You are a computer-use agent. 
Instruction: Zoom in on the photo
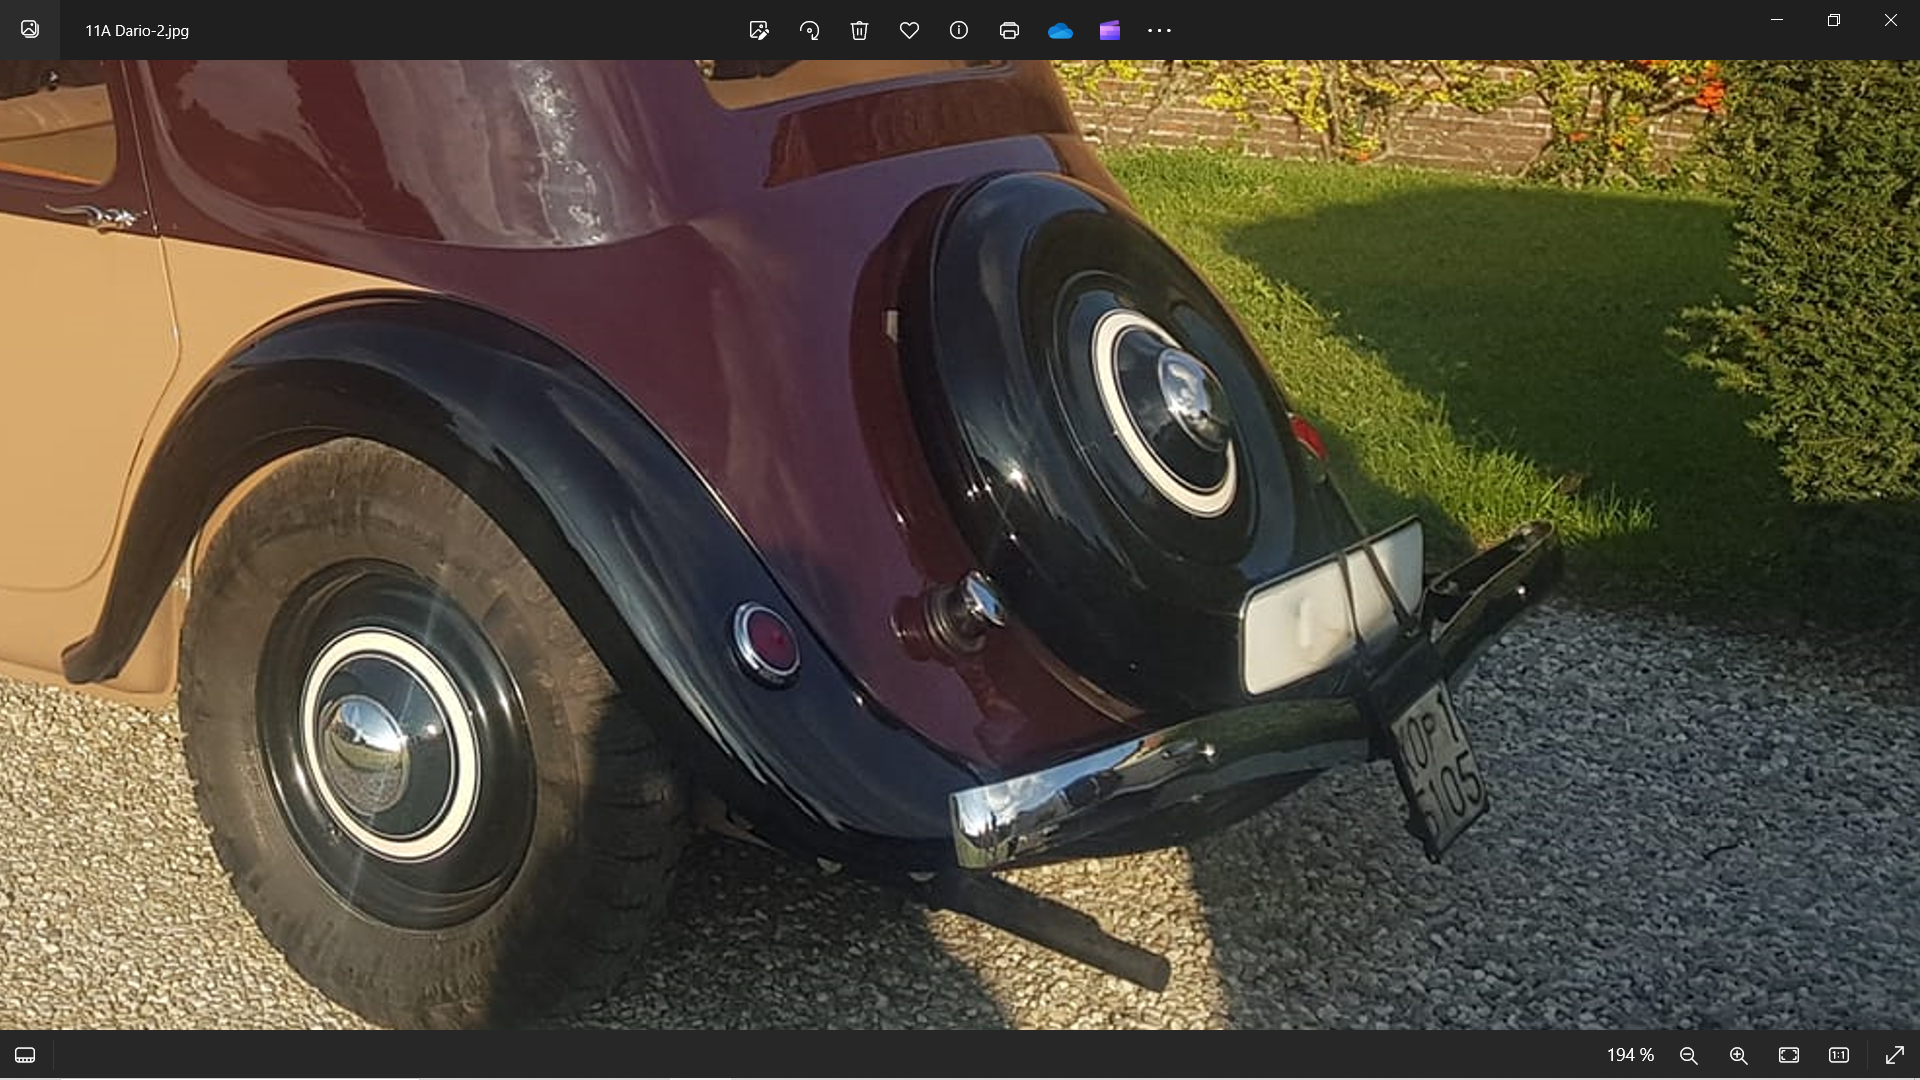(1739, 1055)
